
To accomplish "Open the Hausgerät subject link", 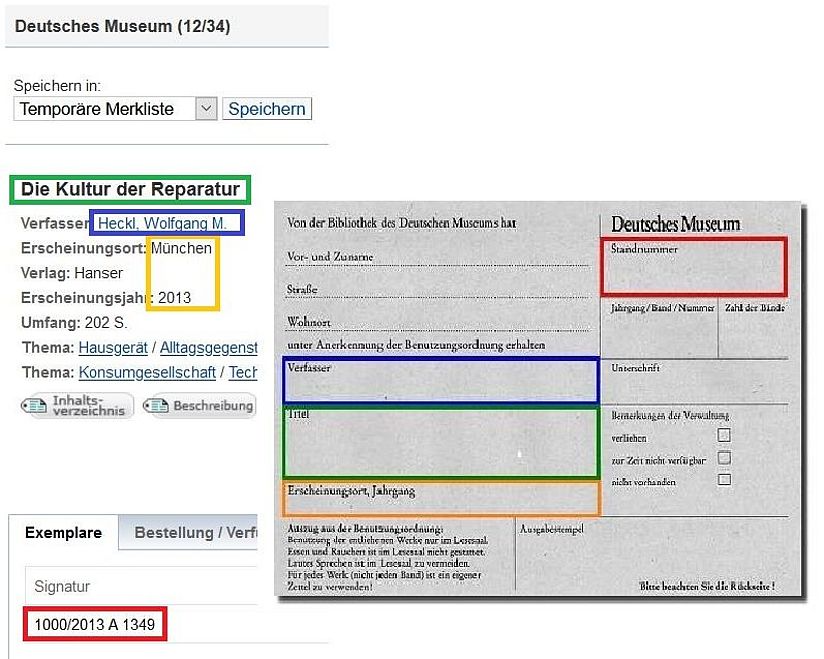I will [113, 348].
